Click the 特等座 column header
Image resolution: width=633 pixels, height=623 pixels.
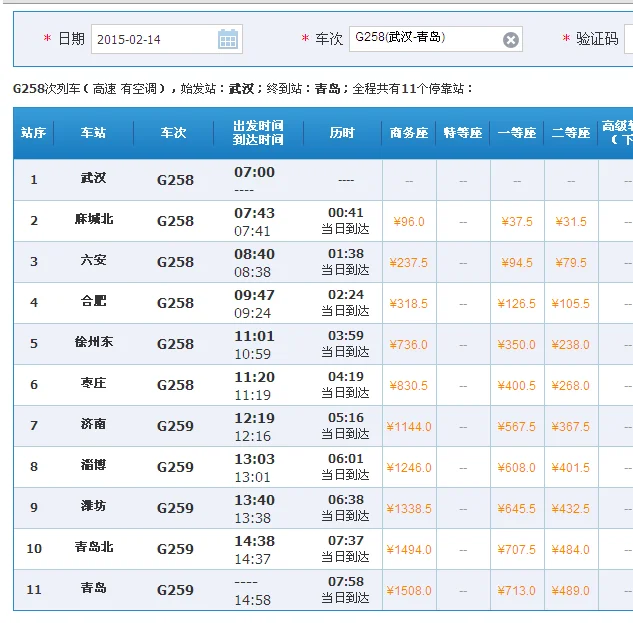coord(463,133)
